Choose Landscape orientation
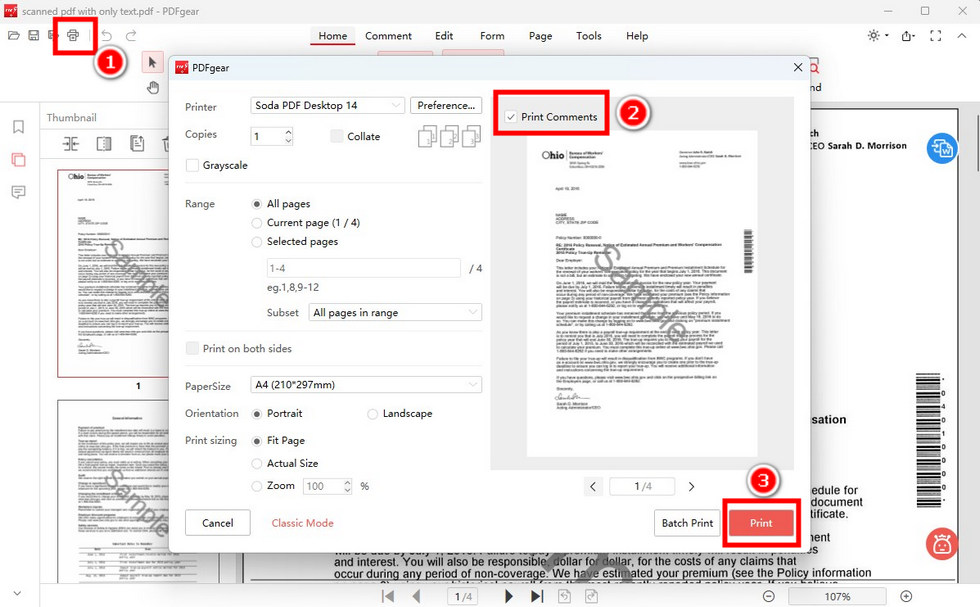This screenshot has height=607, width=980. click(372, 414)
